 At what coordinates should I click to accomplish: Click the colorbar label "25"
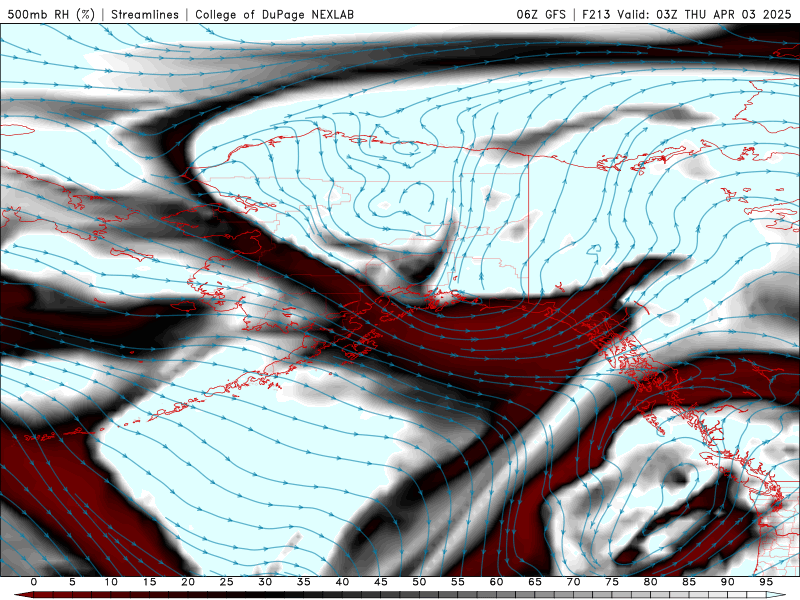point(227,582)
